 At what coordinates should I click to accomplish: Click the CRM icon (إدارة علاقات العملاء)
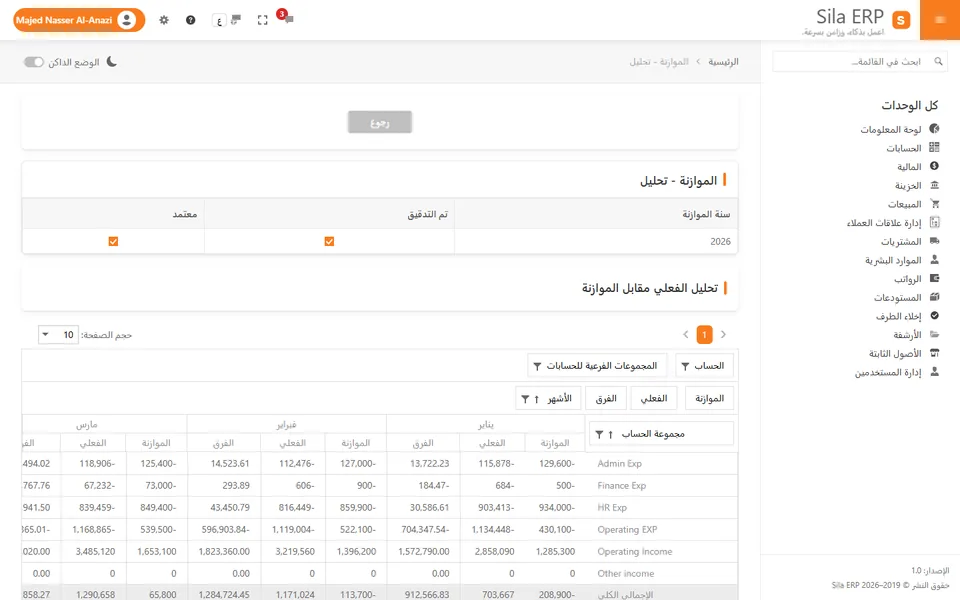[934, 222]
